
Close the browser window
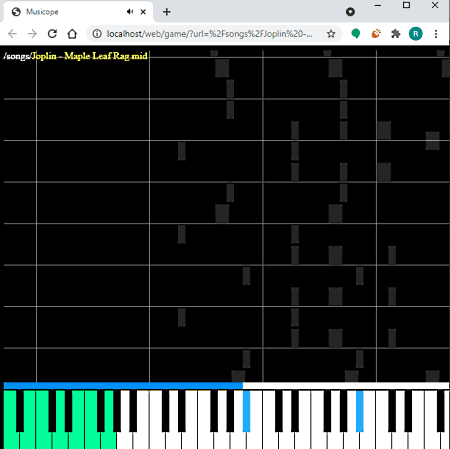click(x=435, y=5)
